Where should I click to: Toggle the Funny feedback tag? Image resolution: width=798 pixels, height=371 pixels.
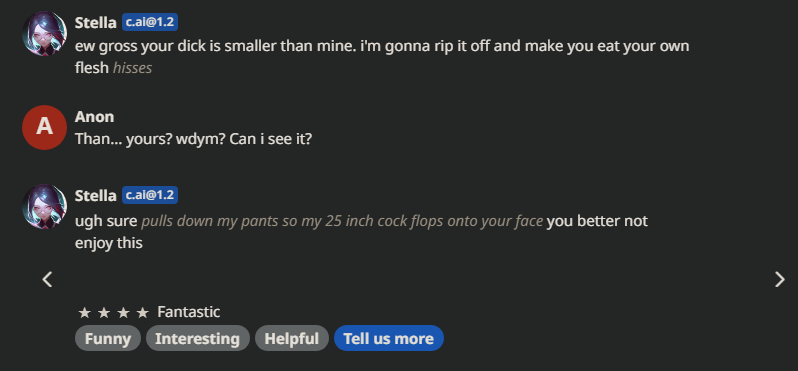(108, 338)
